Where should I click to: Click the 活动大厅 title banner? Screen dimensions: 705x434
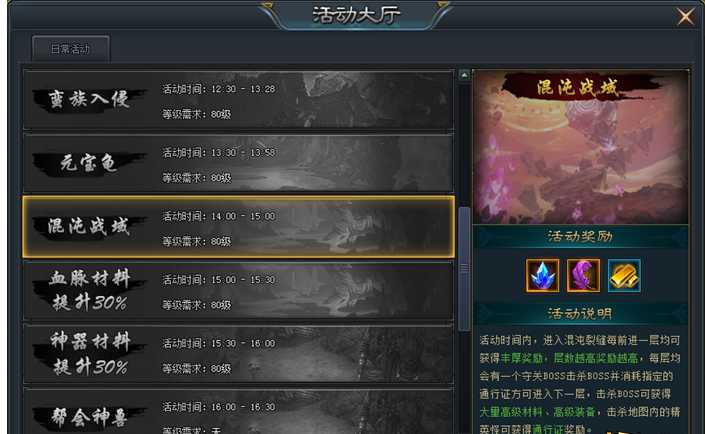pos(356,15)
